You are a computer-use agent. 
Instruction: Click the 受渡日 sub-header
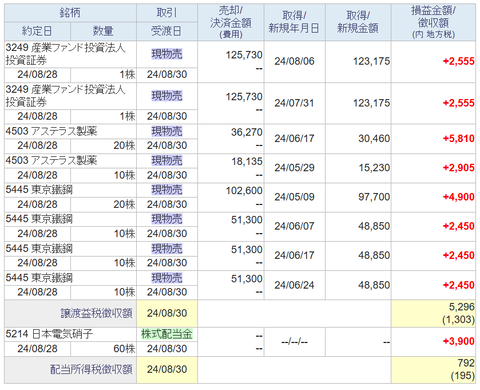(167, 31)
